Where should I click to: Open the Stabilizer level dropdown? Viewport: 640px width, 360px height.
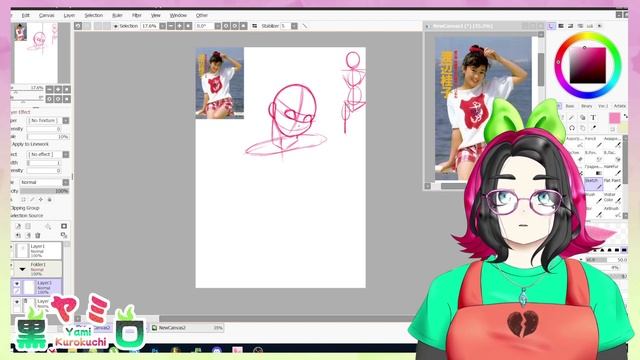[x=294, y=26]
